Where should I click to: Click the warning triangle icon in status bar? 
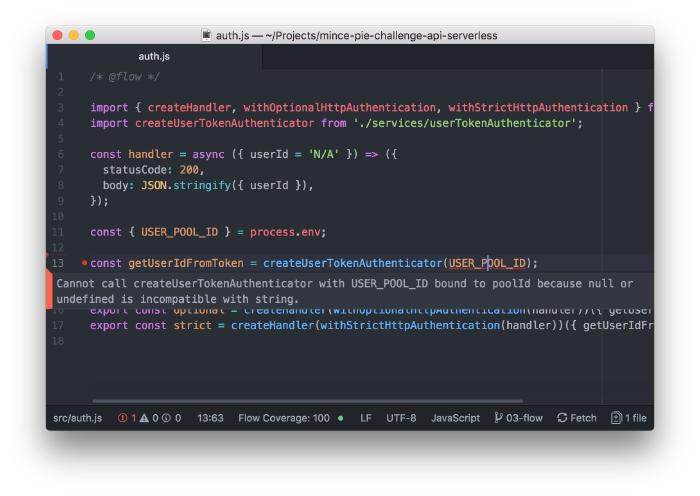pyautogui.click(x=144, y=418)
